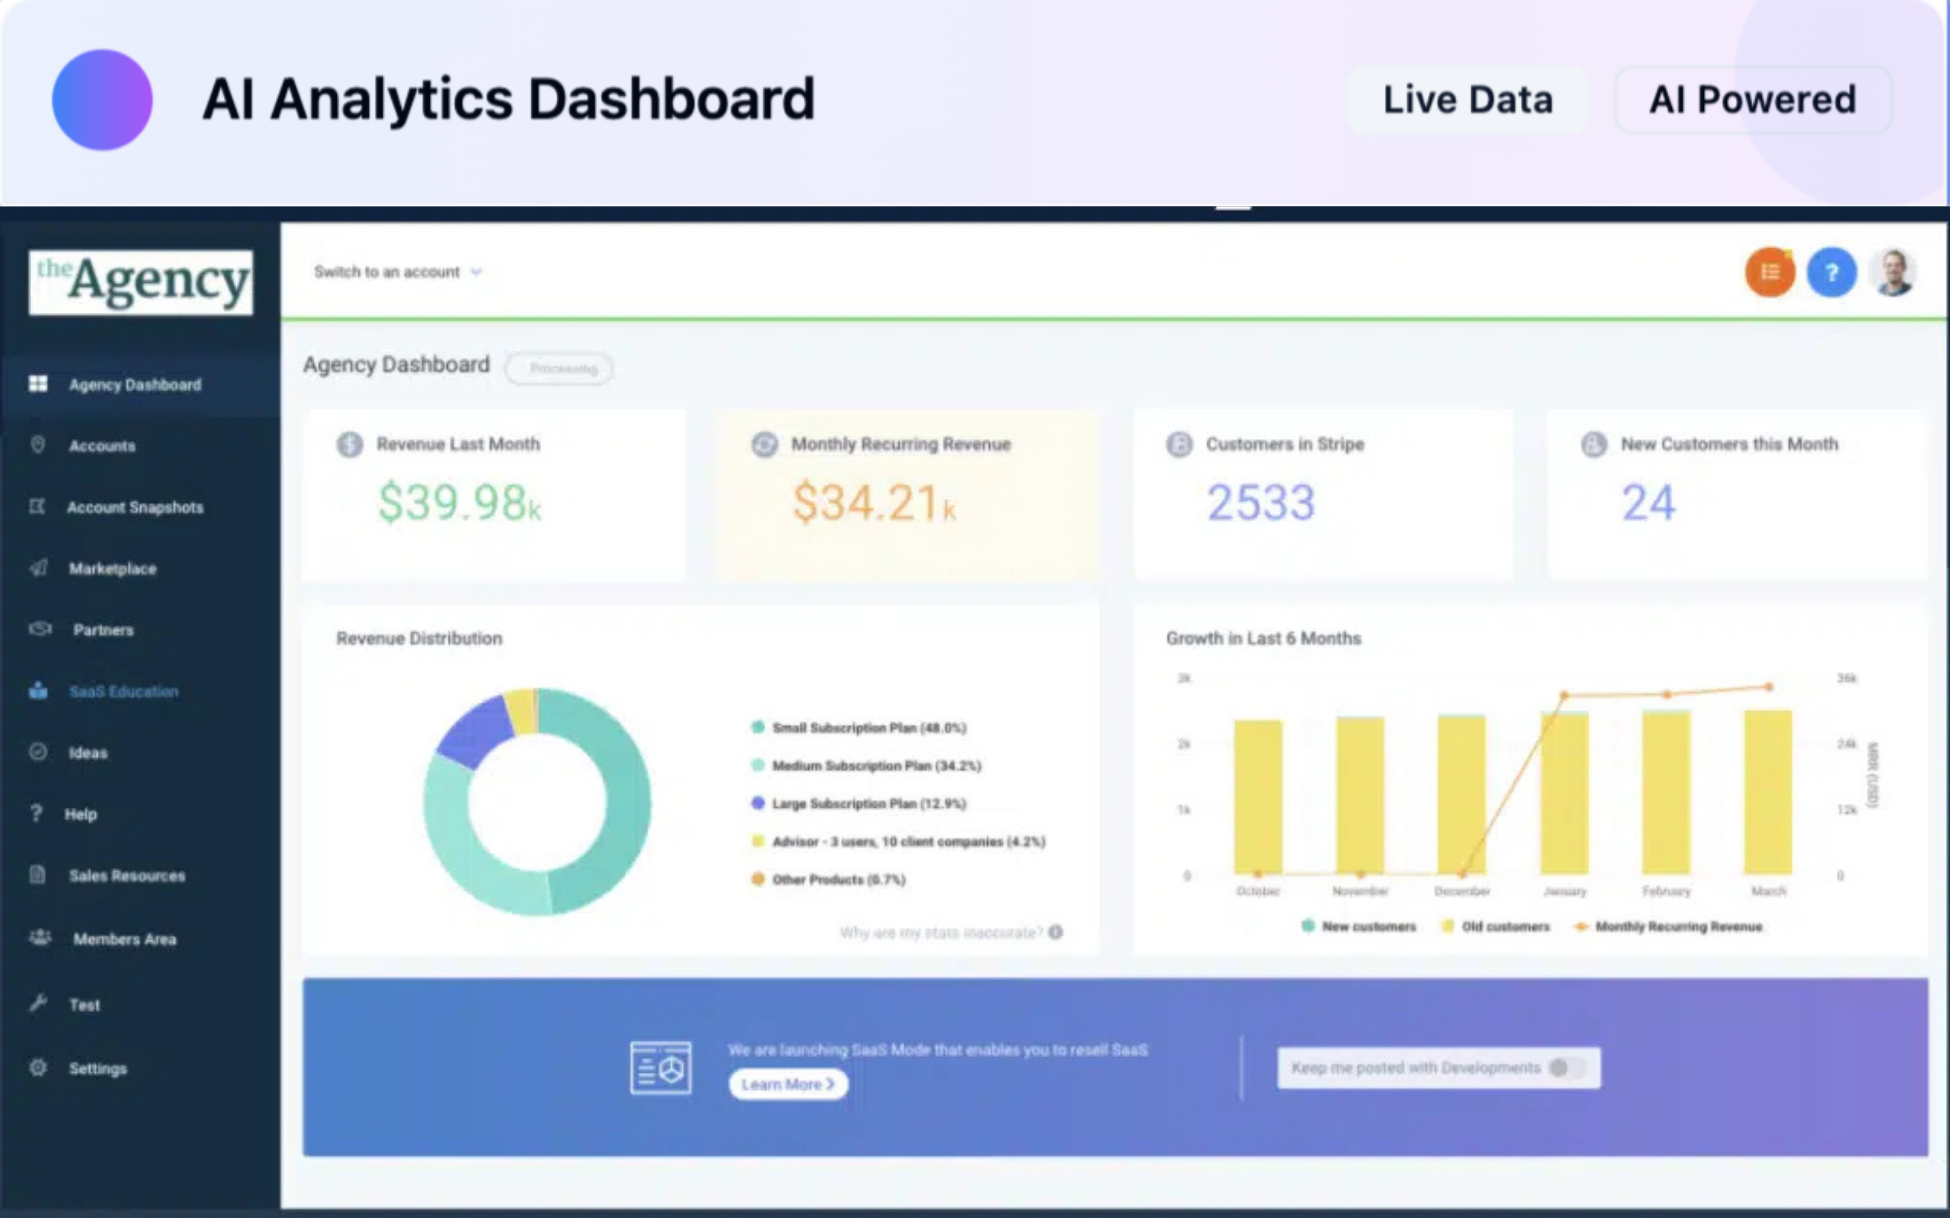Click the Live Data button in header
The image size is (1950, 1218).
pyautogui.click(x=1467, y=100)
